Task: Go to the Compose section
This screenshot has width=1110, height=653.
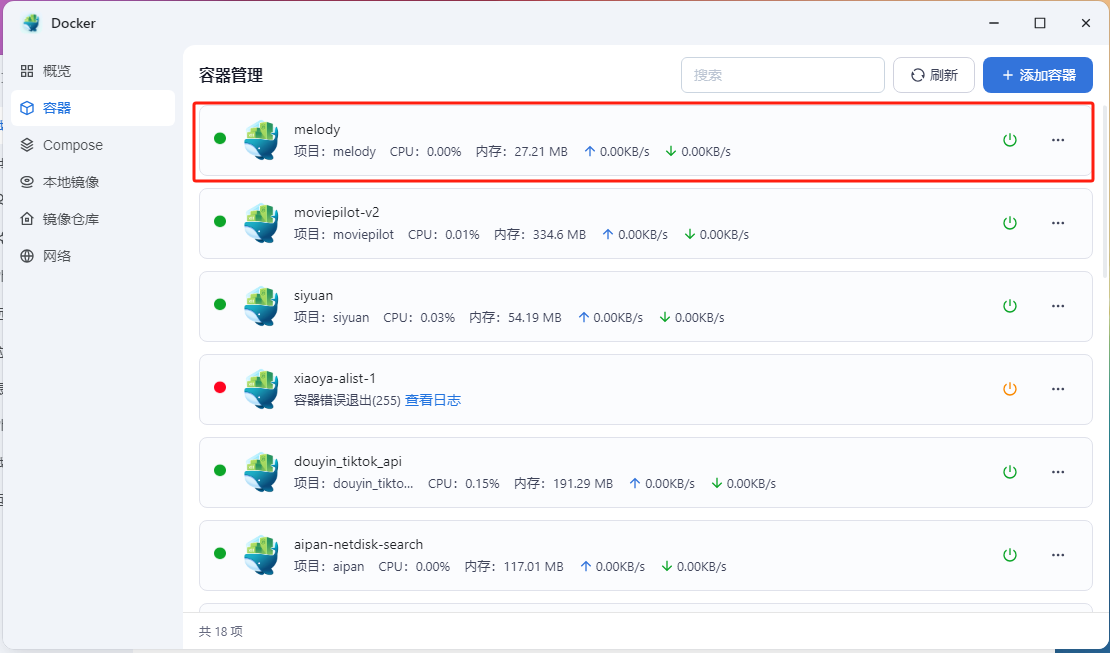Action: (x=93, y=144)
